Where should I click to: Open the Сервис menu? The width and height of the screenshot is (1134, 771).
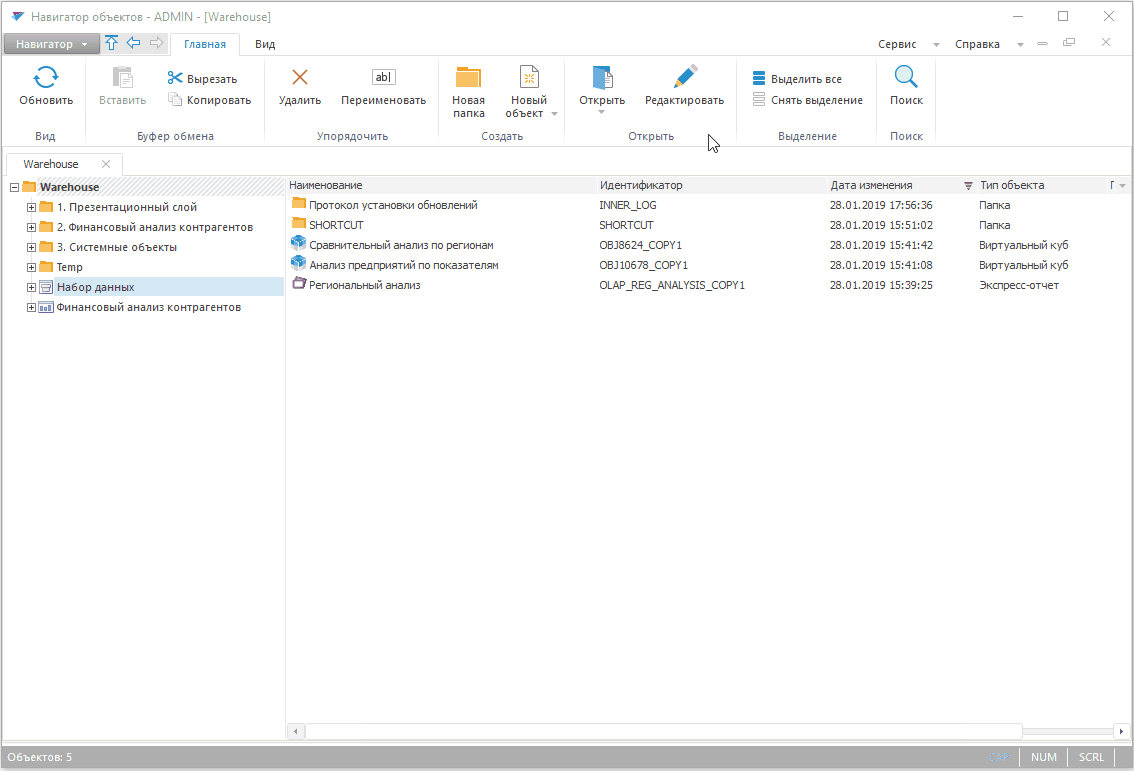tap(897, 44)
